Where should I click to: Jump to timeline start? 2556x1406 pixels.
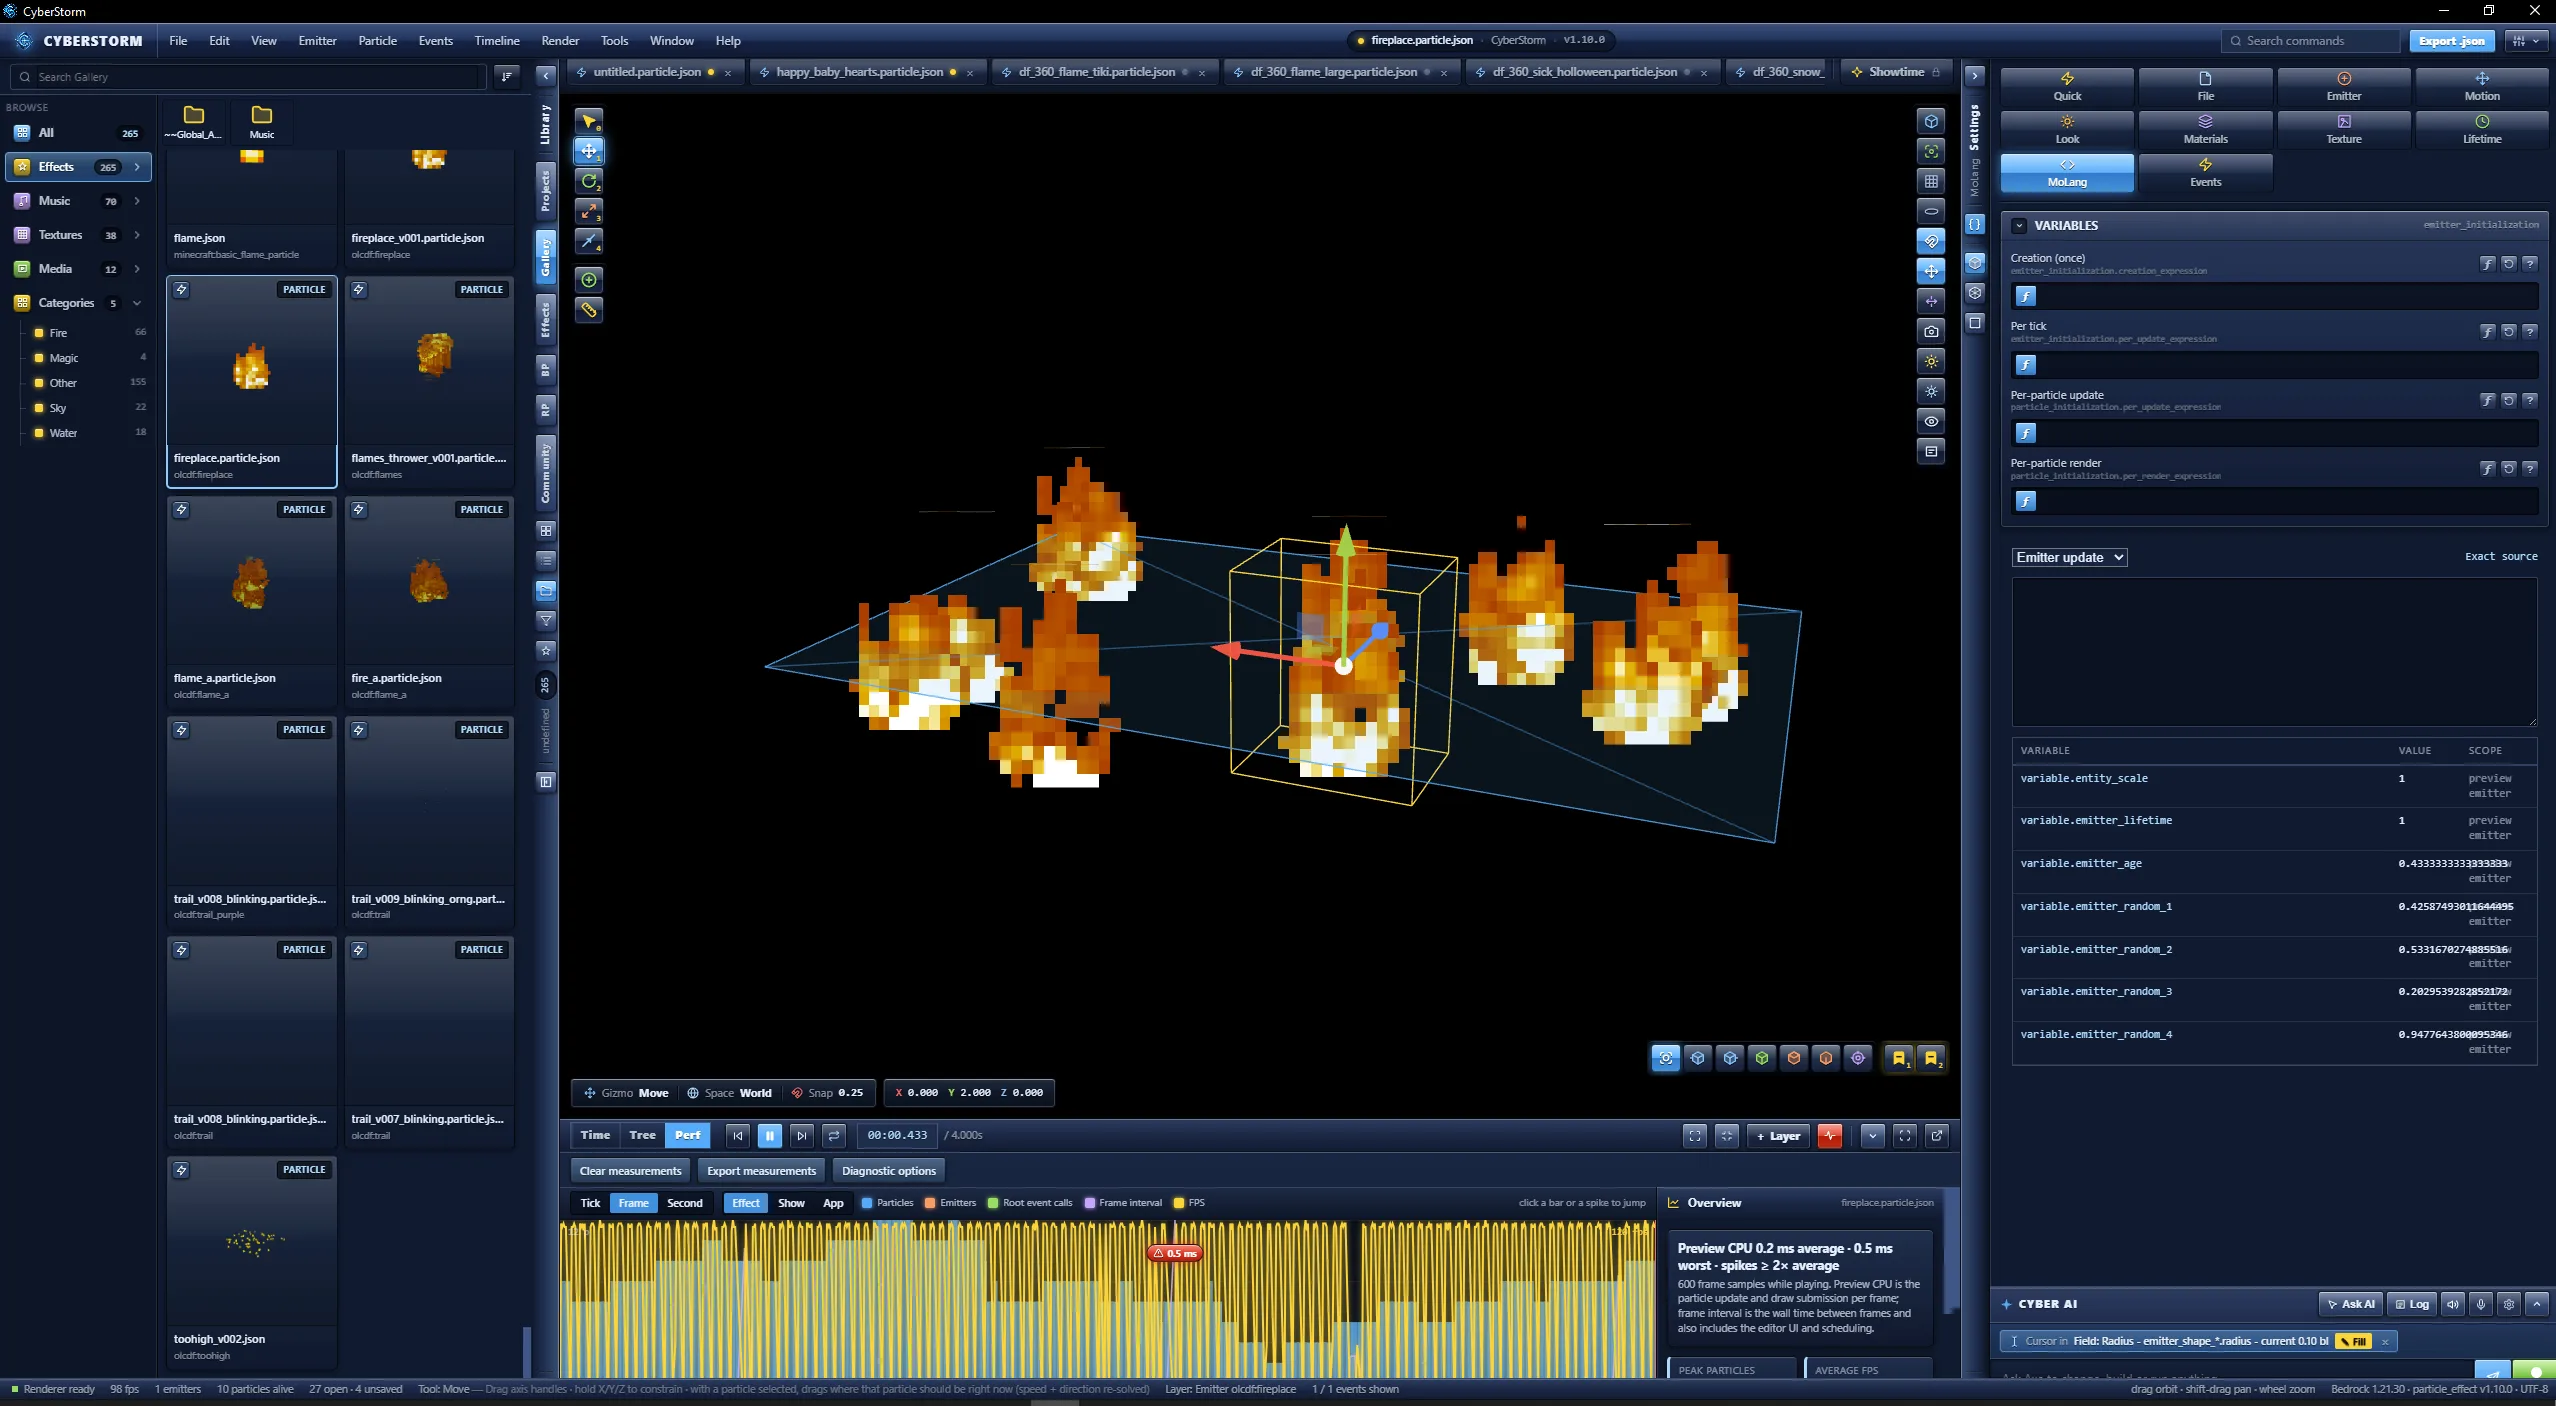(738, 1135)
